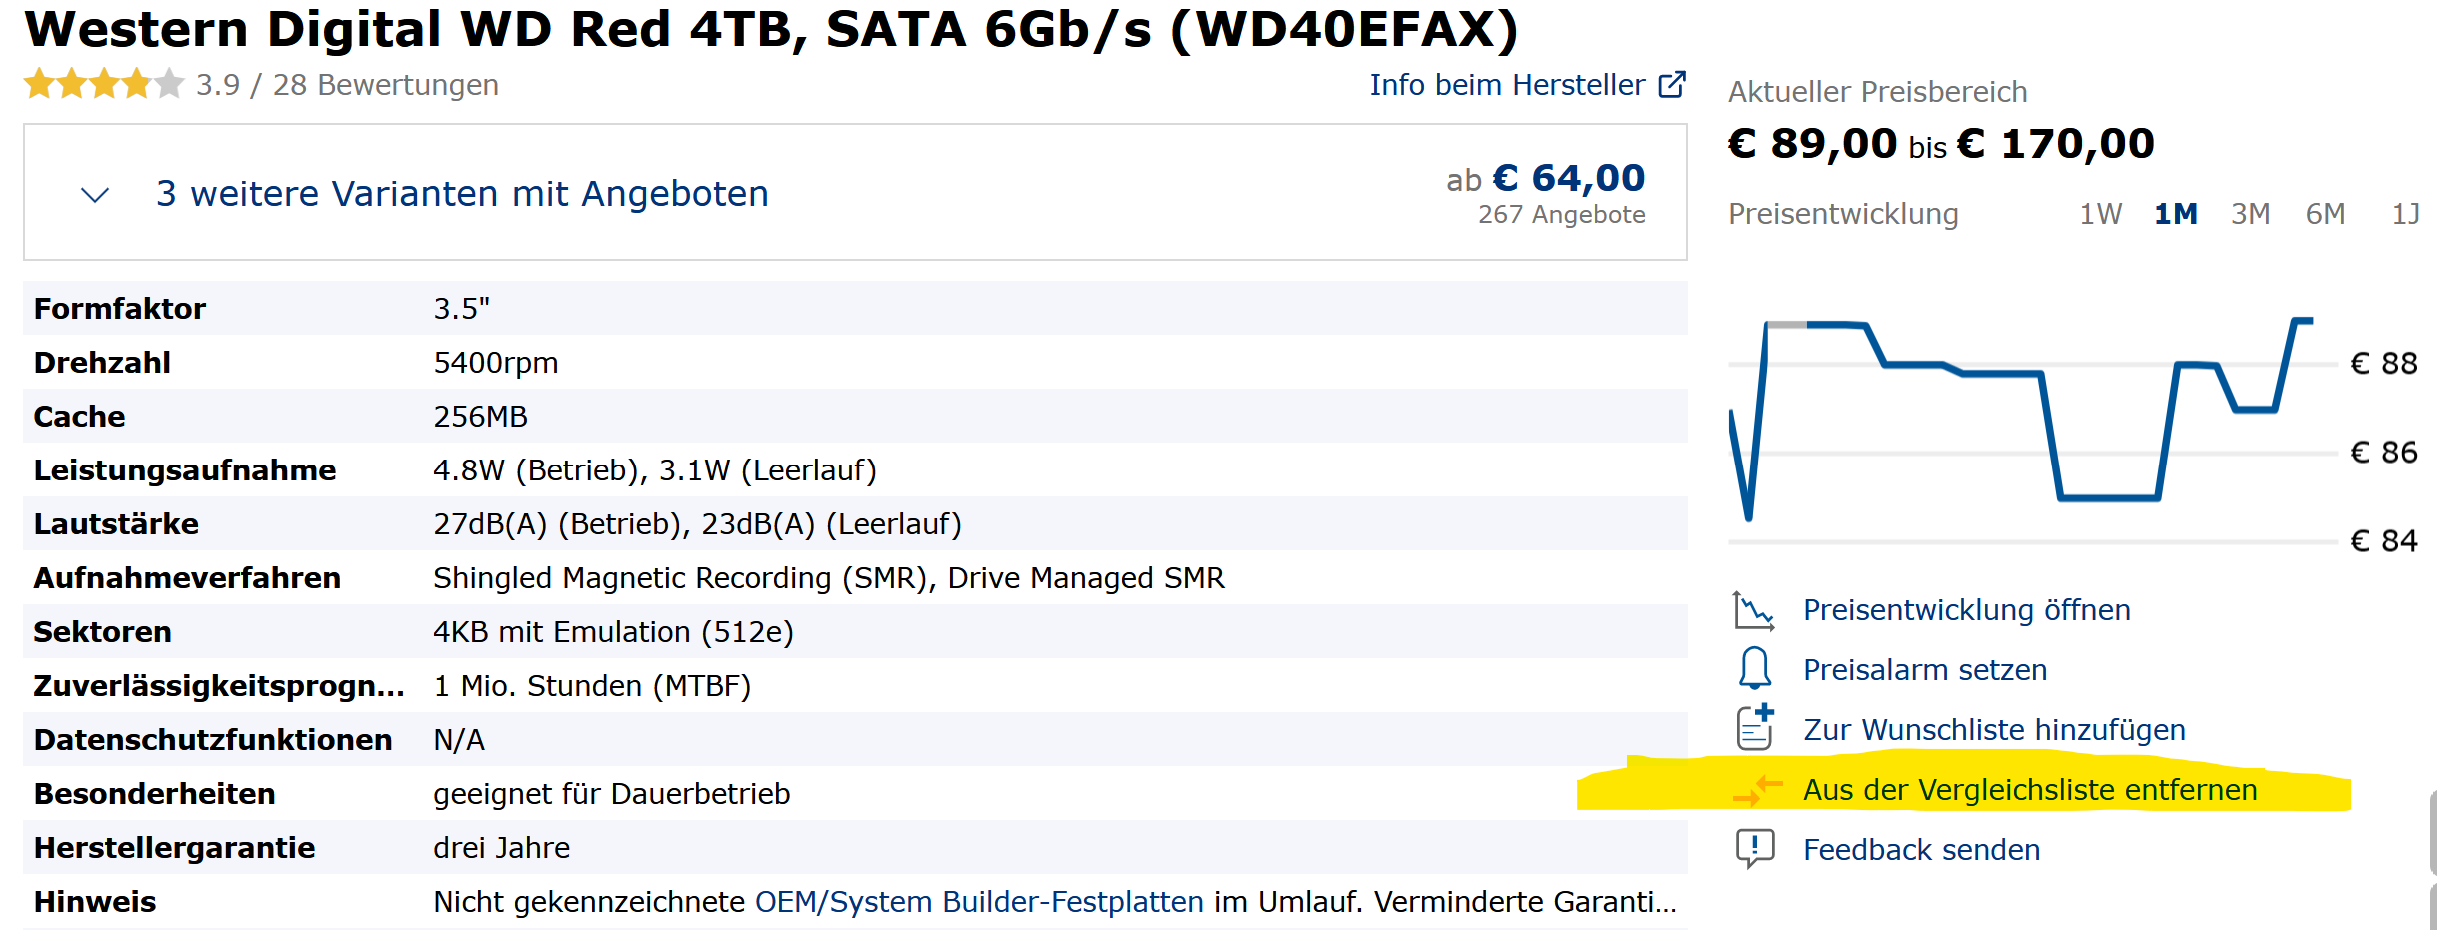Click the feedback speech bubble icon

pos(1755,849)
